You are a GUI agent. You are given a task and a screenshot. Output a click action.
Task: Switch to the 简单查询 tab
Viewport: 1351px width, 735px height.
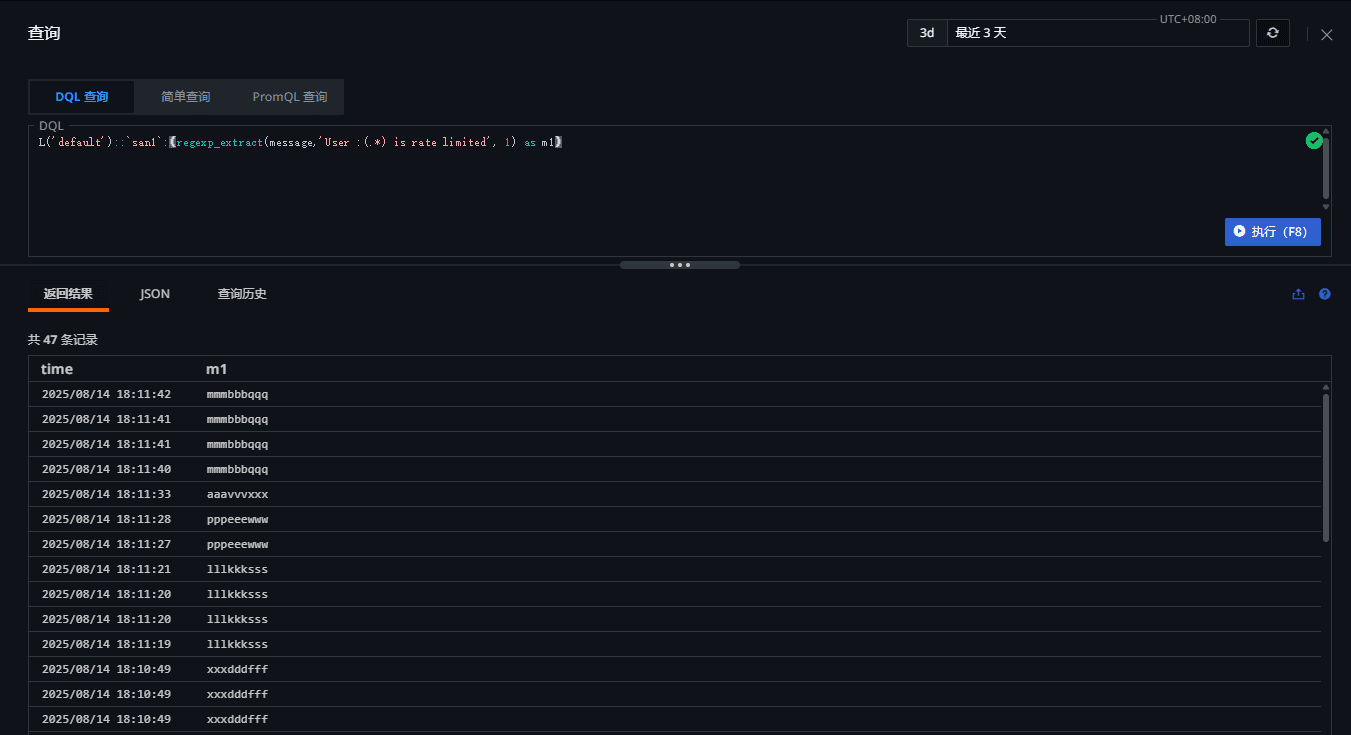tap(185, 97)
